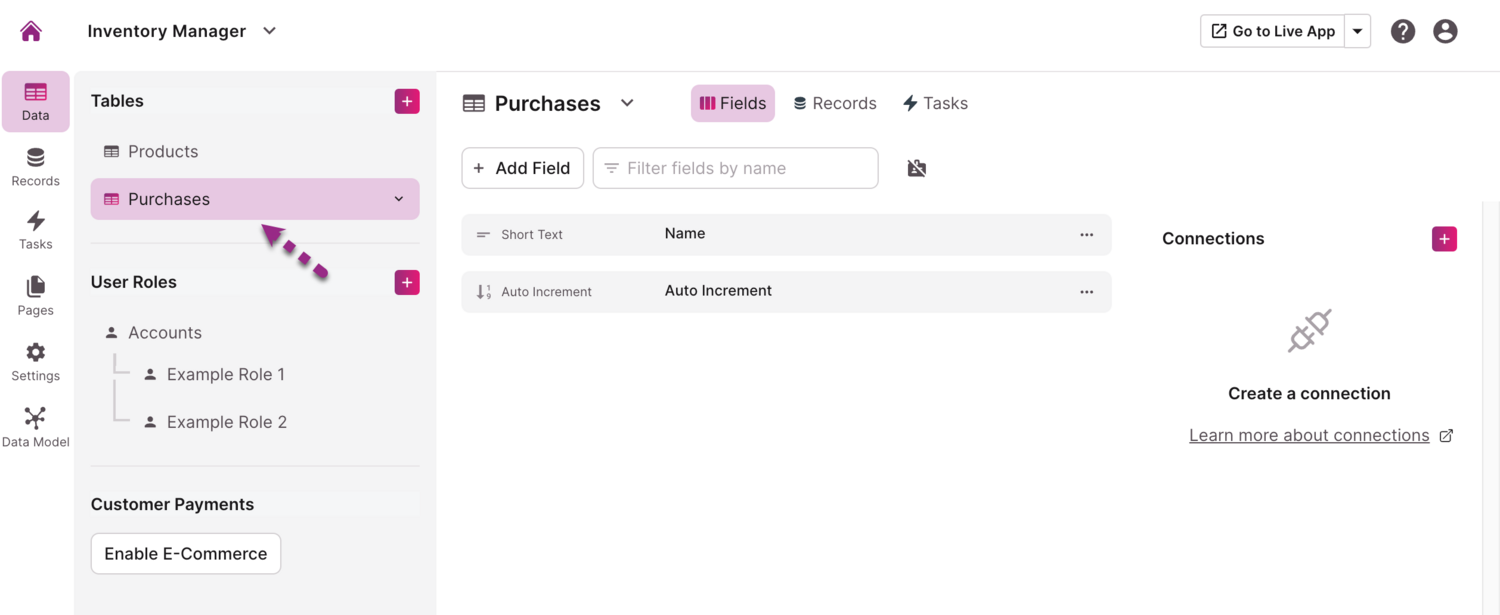This screenshot has height=615, width=1500.
Task: Open Settings from the left sidebar
Action: (x=35, y=361)
